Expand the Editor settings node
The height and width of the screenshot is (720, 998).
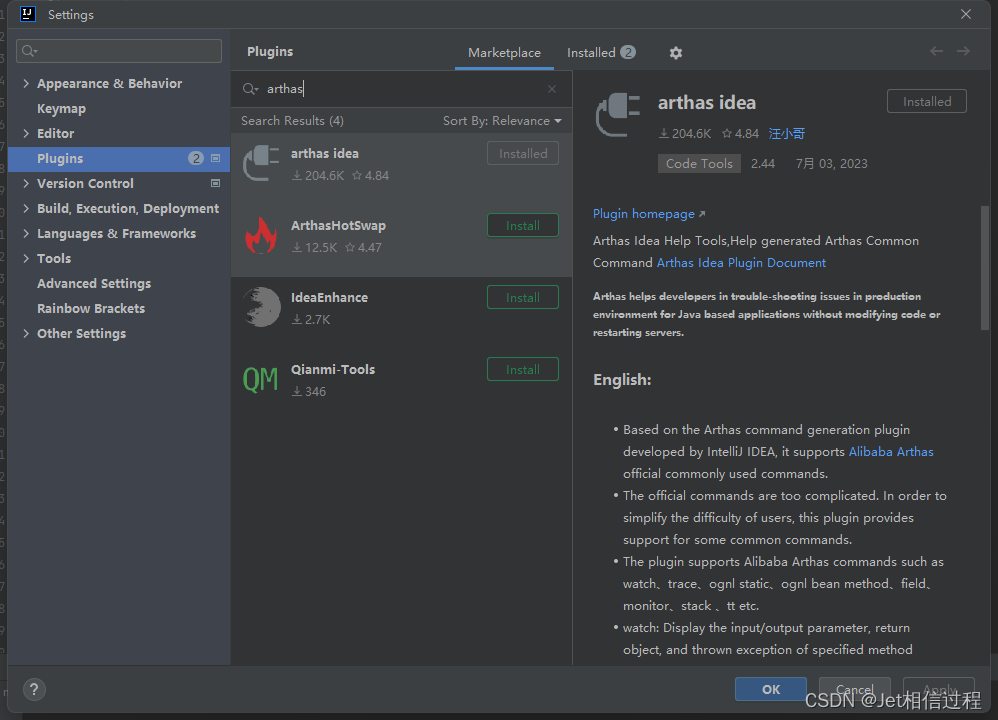coord(25,134)
